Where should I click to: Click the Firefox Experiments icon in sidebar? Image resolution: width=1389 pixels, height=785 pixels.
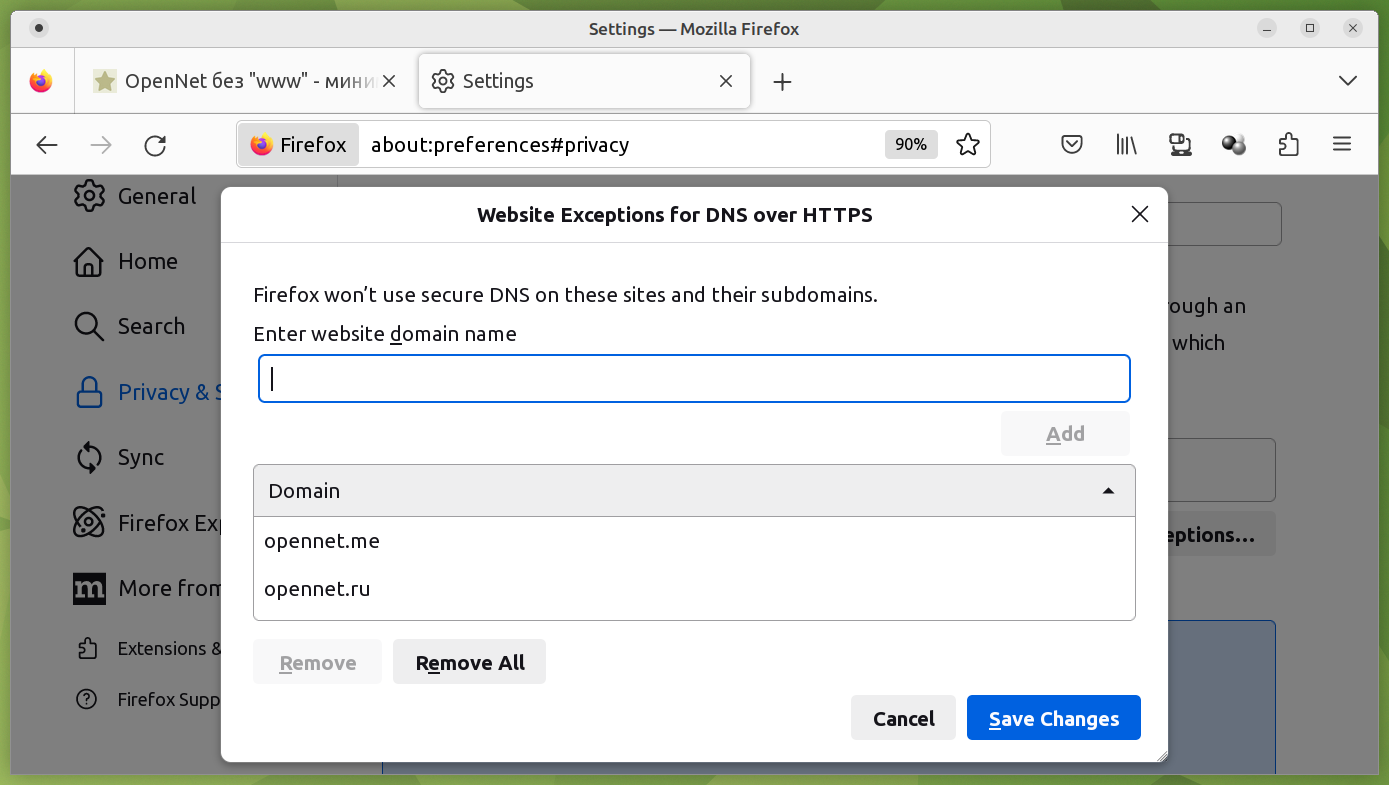(x=89, y=522)
